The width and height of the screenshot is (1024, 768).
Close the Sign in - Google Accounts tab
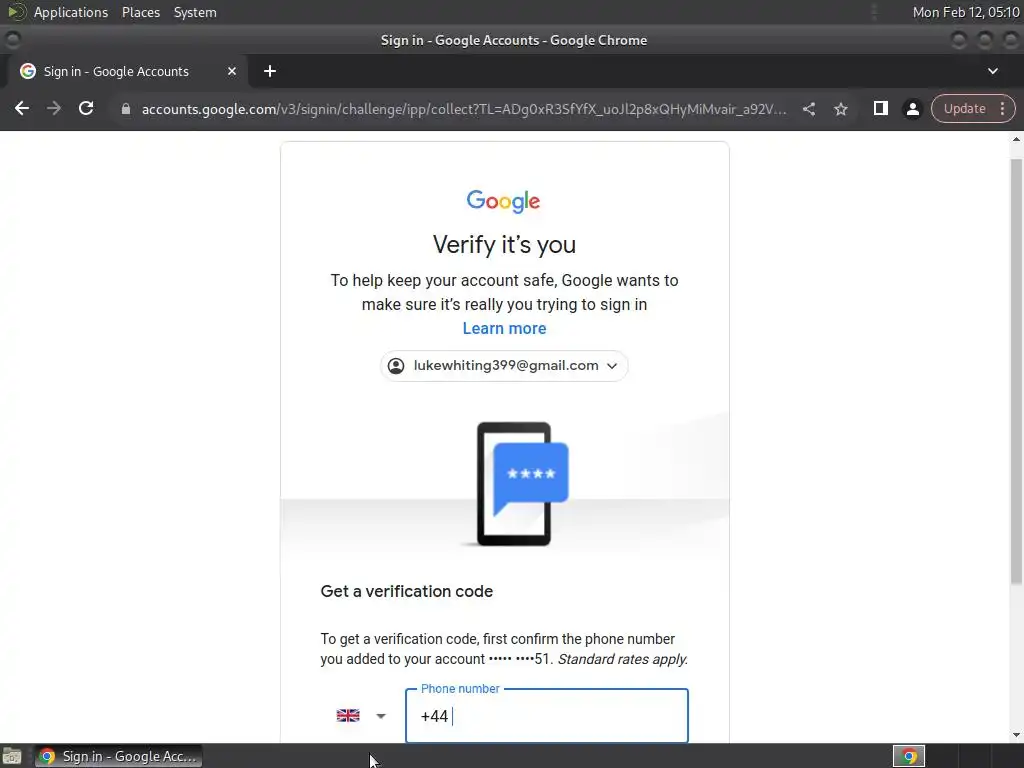click(x=232, y=71)
